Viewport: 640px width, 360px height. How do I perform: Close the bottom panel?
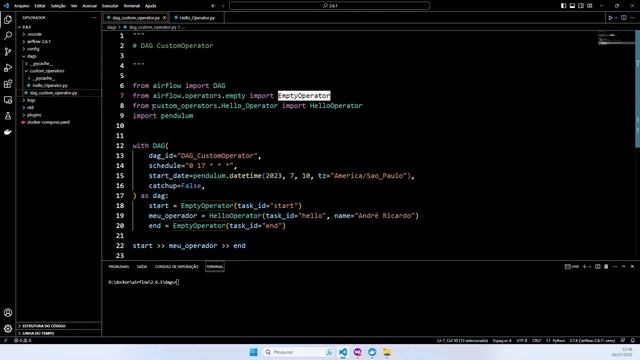click(x=632, y=267)
